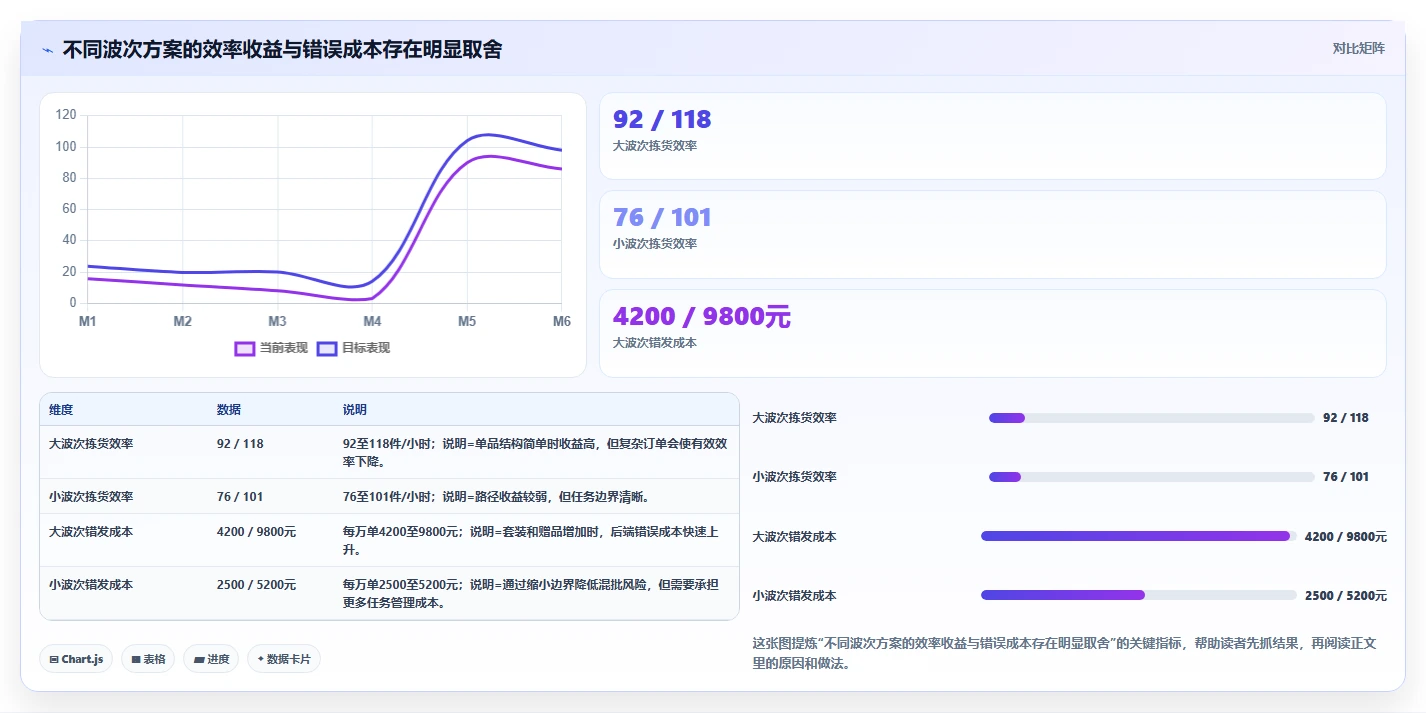Screen dimensions: 1426x713
Task: Click the 数据 column header
Action: click(x=228, y=410)
